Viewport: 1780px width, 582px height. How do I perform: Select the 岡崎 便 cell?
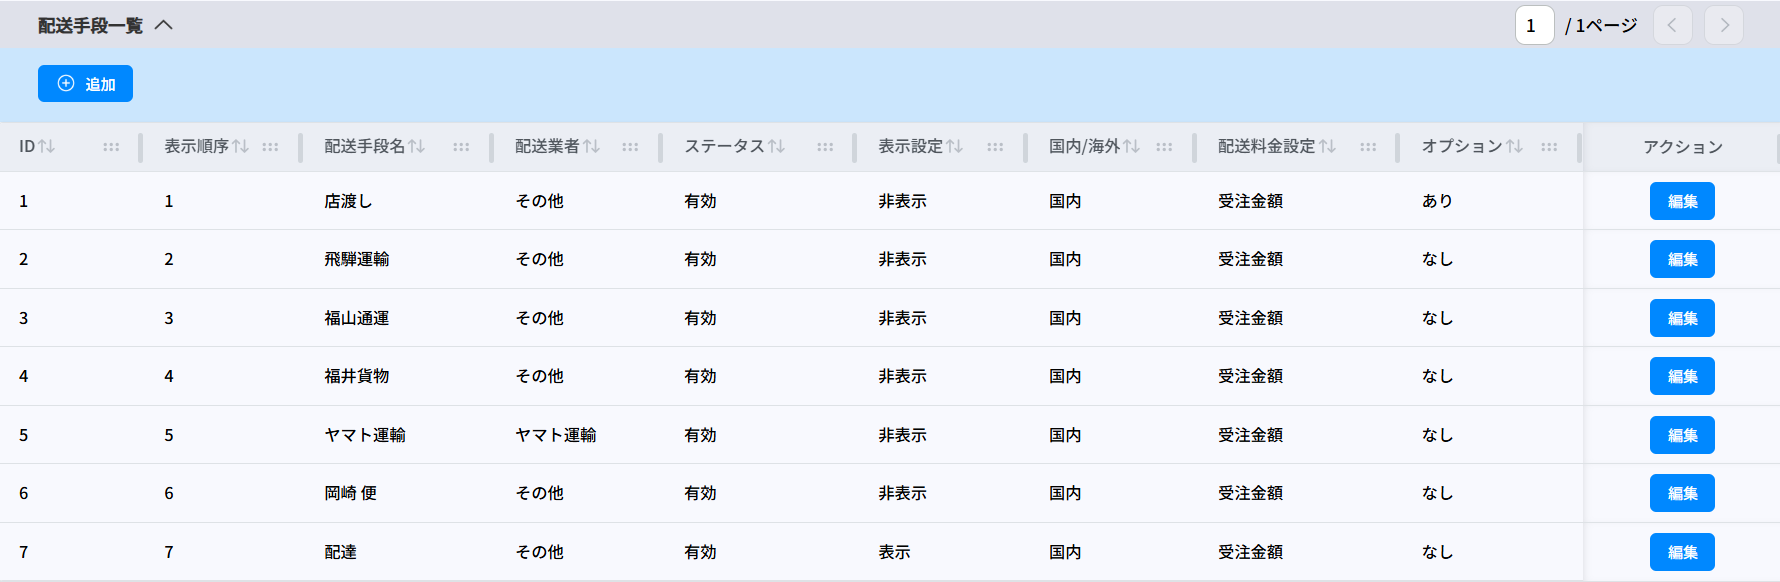[x=350, y=493]
